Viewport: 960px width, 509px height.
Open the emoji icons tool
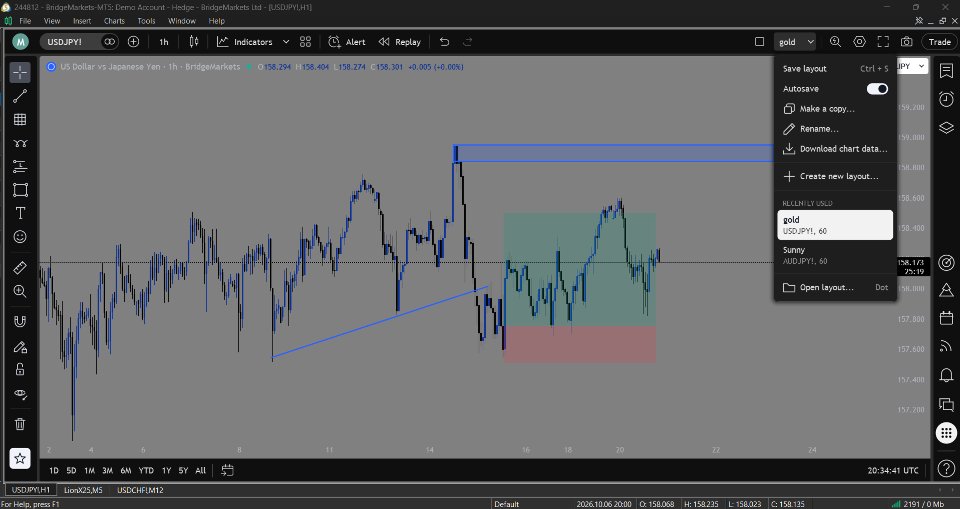20,236
